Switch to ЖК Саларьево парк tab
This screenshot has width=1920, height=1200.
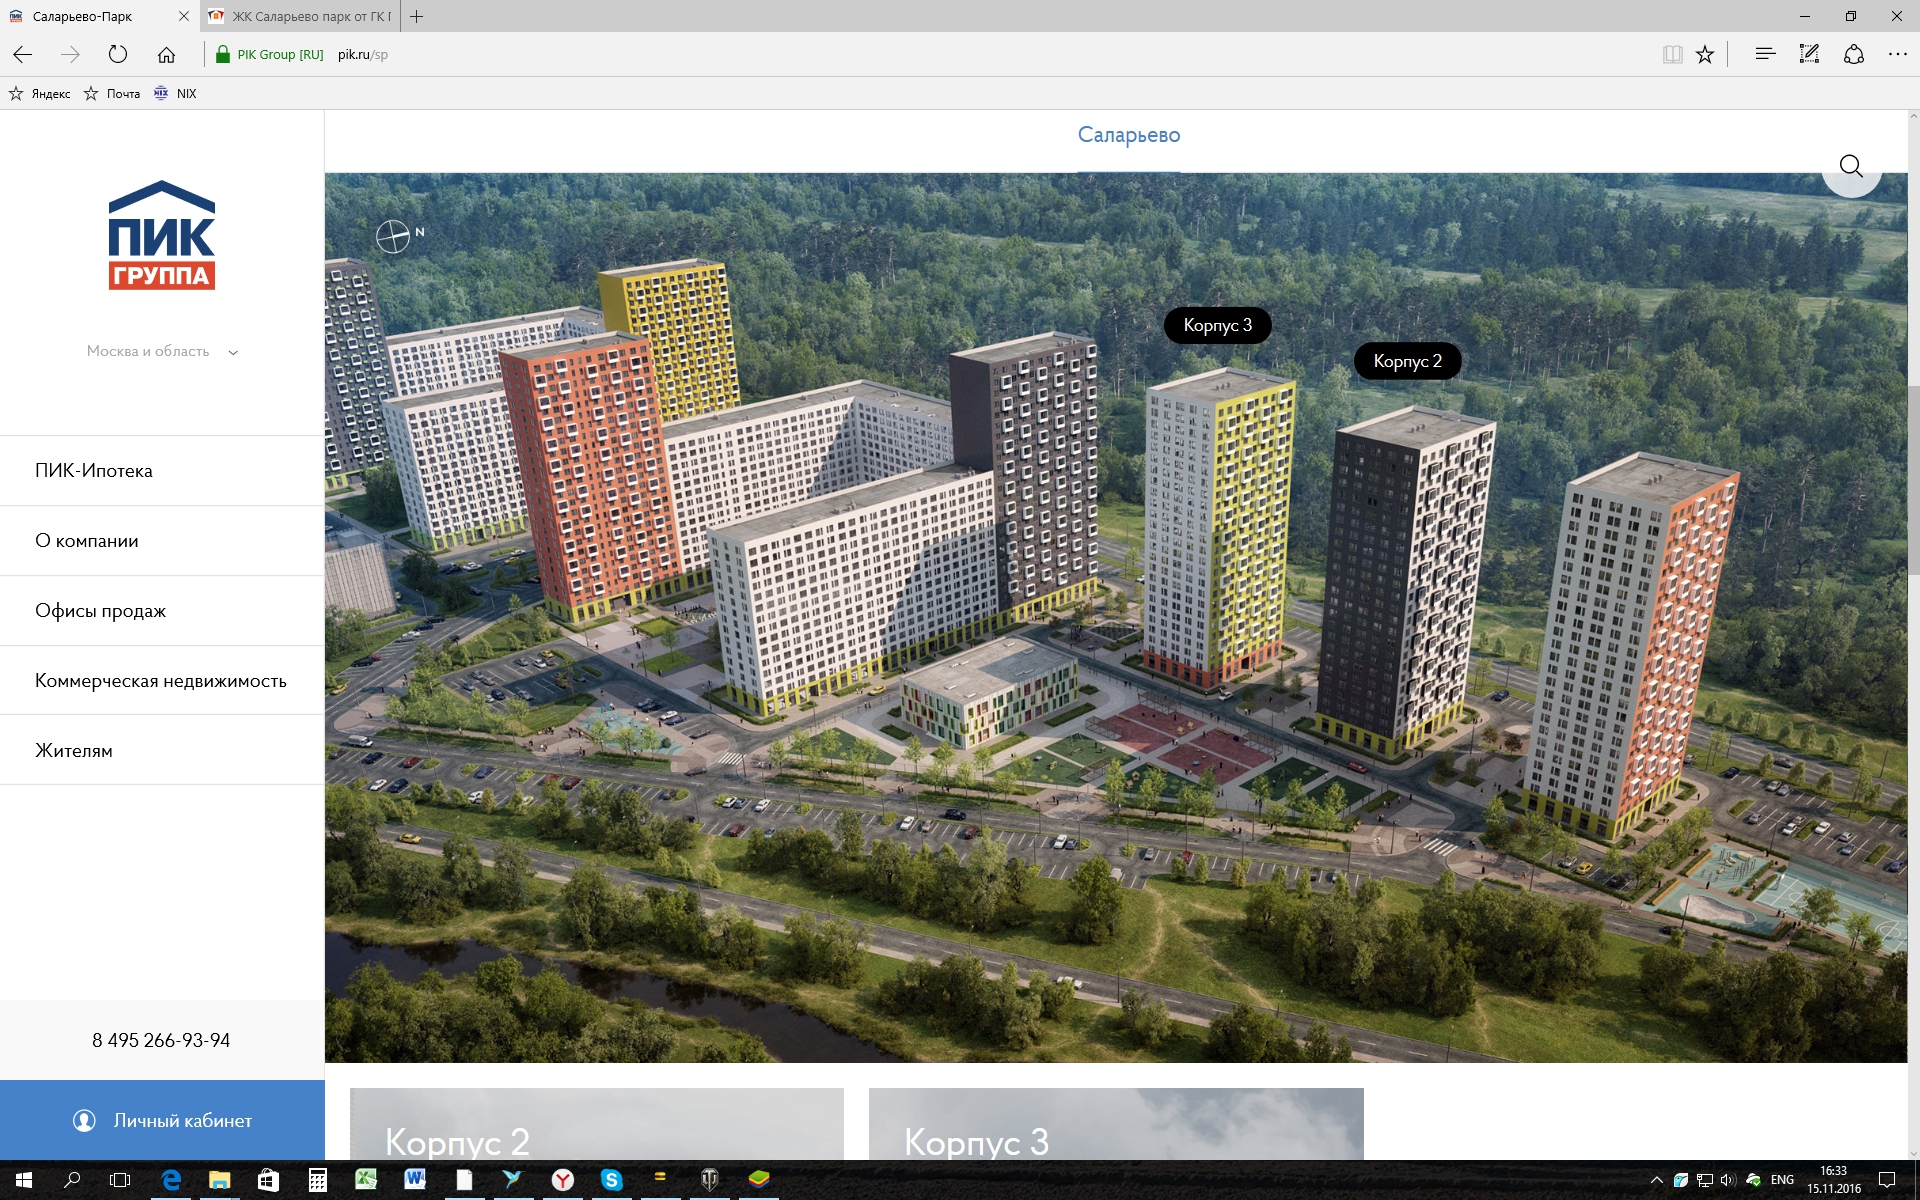click(300, 16)
